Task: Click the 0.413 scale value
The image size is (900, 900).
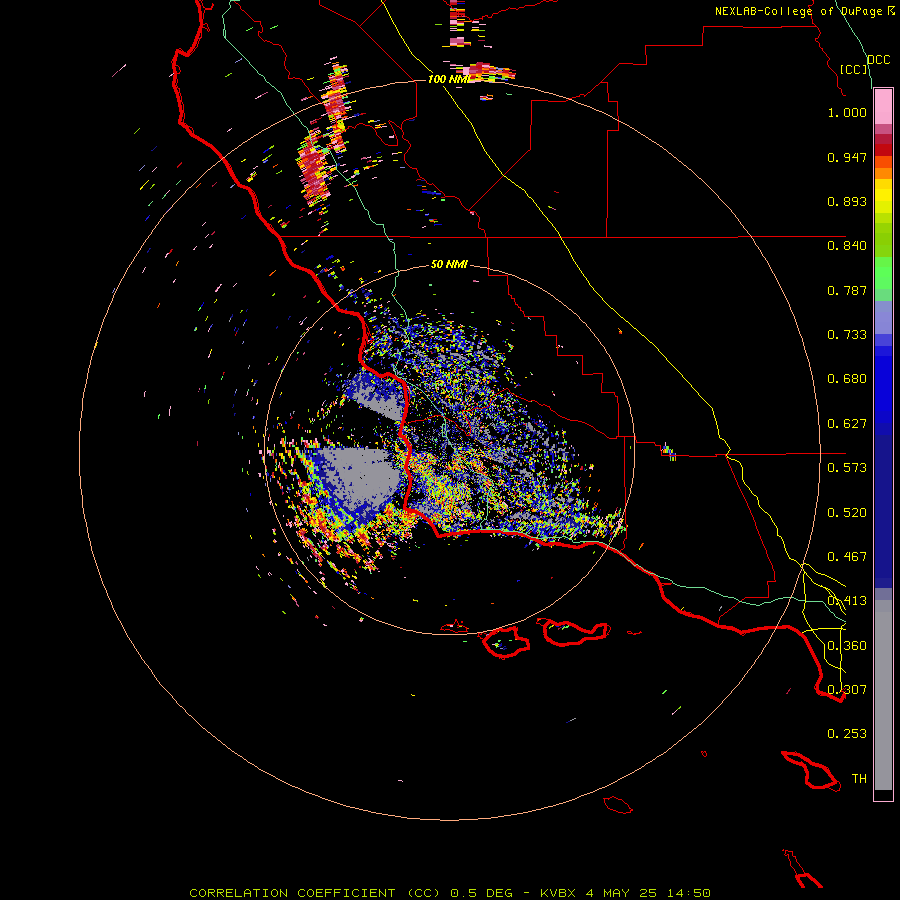Action: (847, 601)
